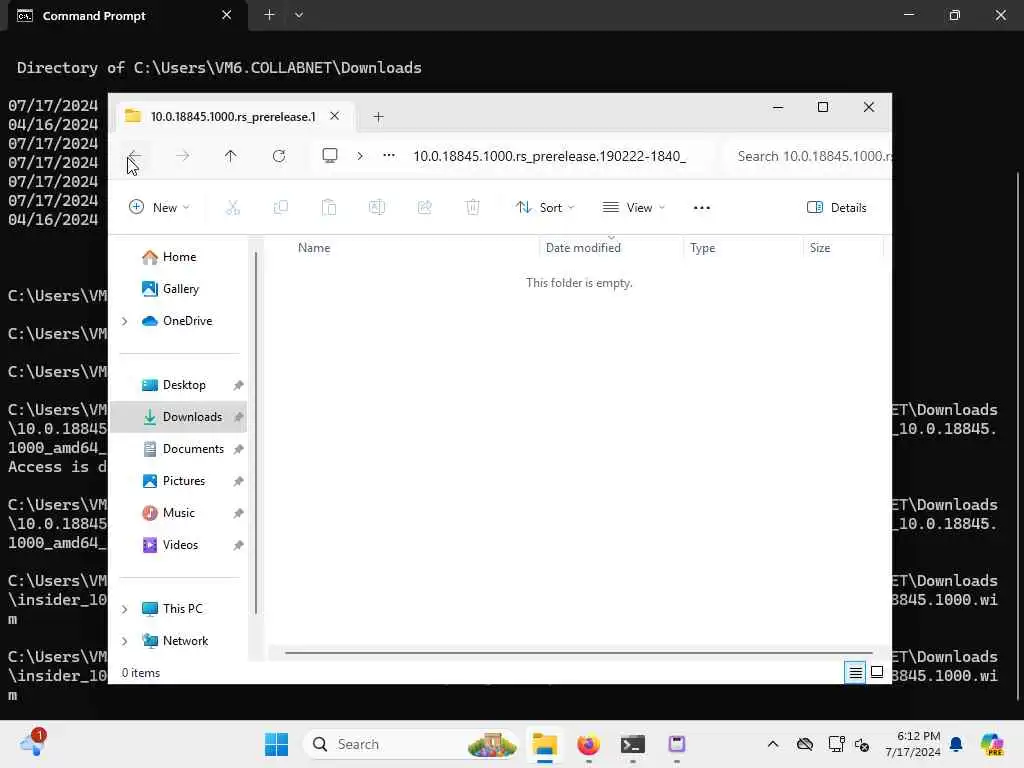Refresh the current folder

[279, 156]
